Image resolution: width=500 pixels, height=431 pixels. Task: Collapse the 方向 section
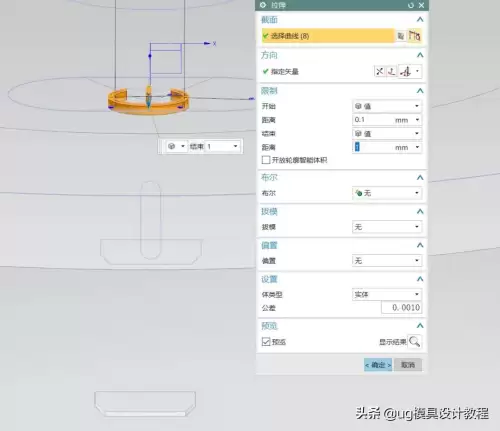pyautogui.click(x=420, y=55)
